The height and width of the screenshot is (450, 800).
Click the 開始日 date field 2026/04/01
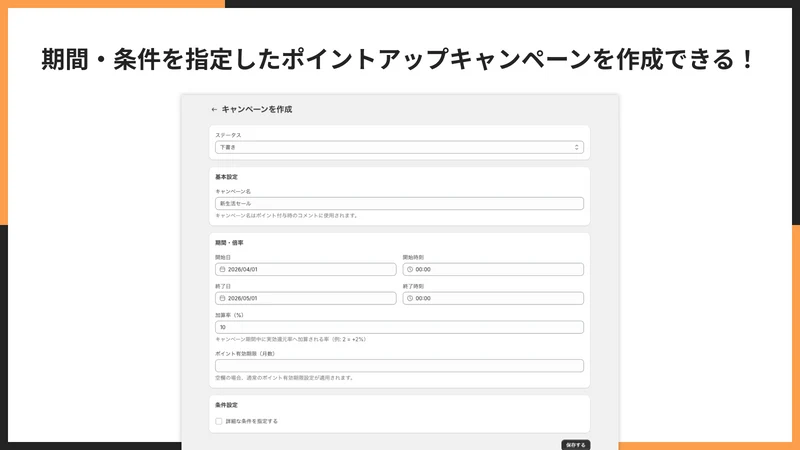click(306, 269)
